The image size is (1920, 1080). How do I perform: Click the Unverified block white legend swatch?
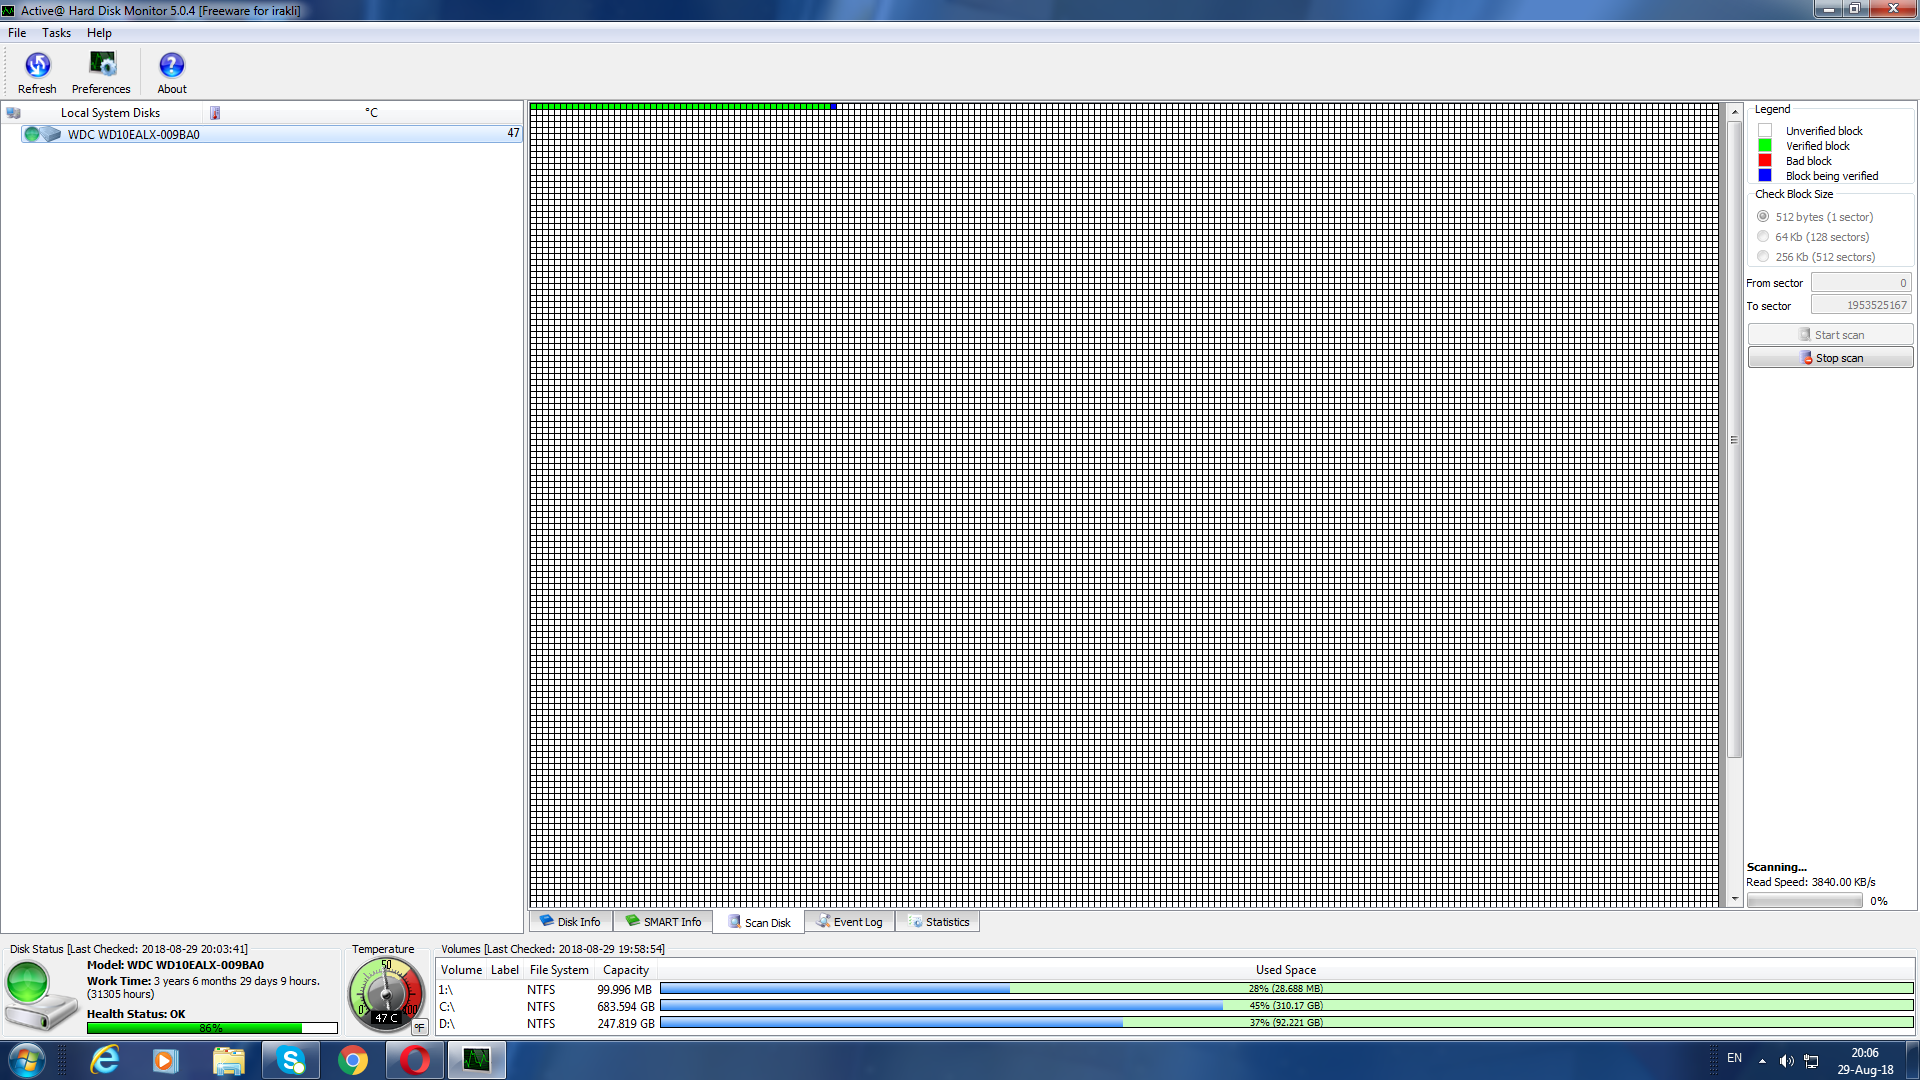1765,131
